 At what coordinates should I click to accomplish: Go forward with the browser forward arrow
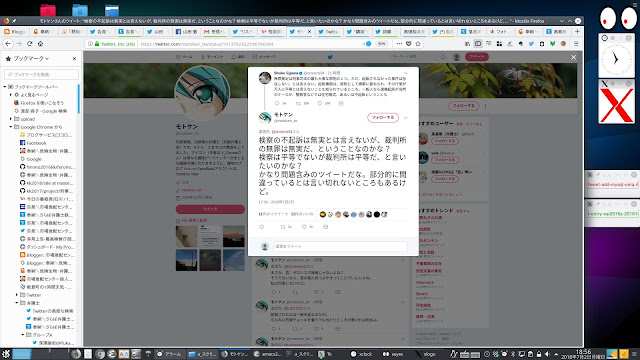19,43
